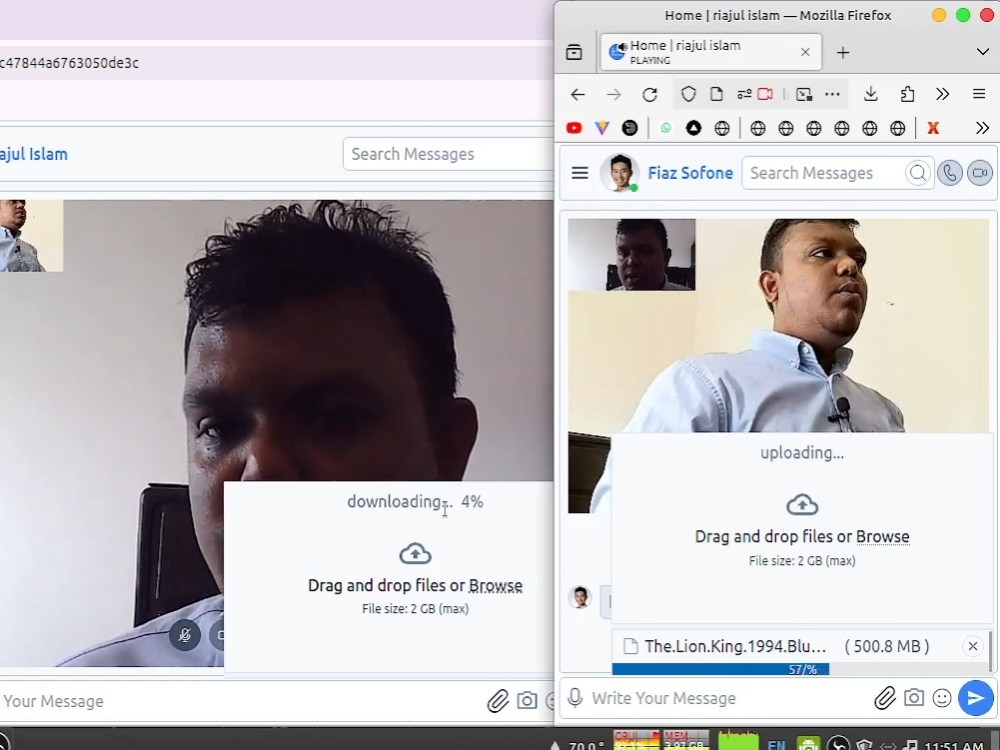Viewport: 1000px width, 750px height.
Task: Open camera icon in Firefox chat input
Action: click(x=914, y=698)
